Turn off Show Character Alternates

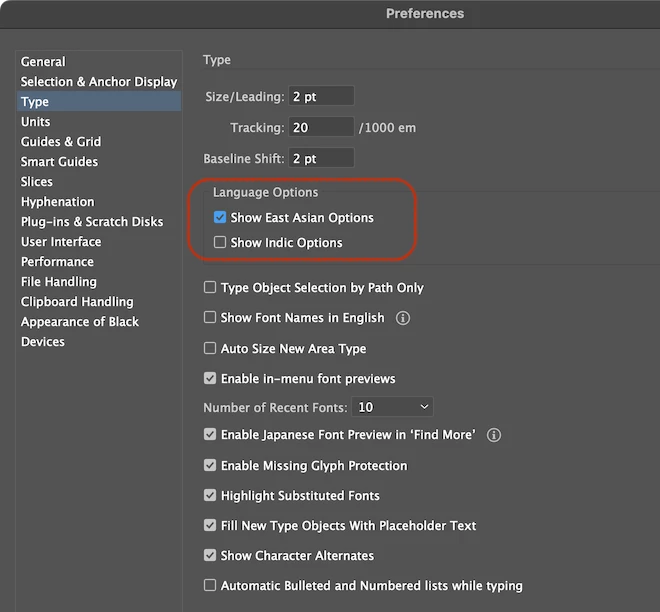[x=210, y=556]
